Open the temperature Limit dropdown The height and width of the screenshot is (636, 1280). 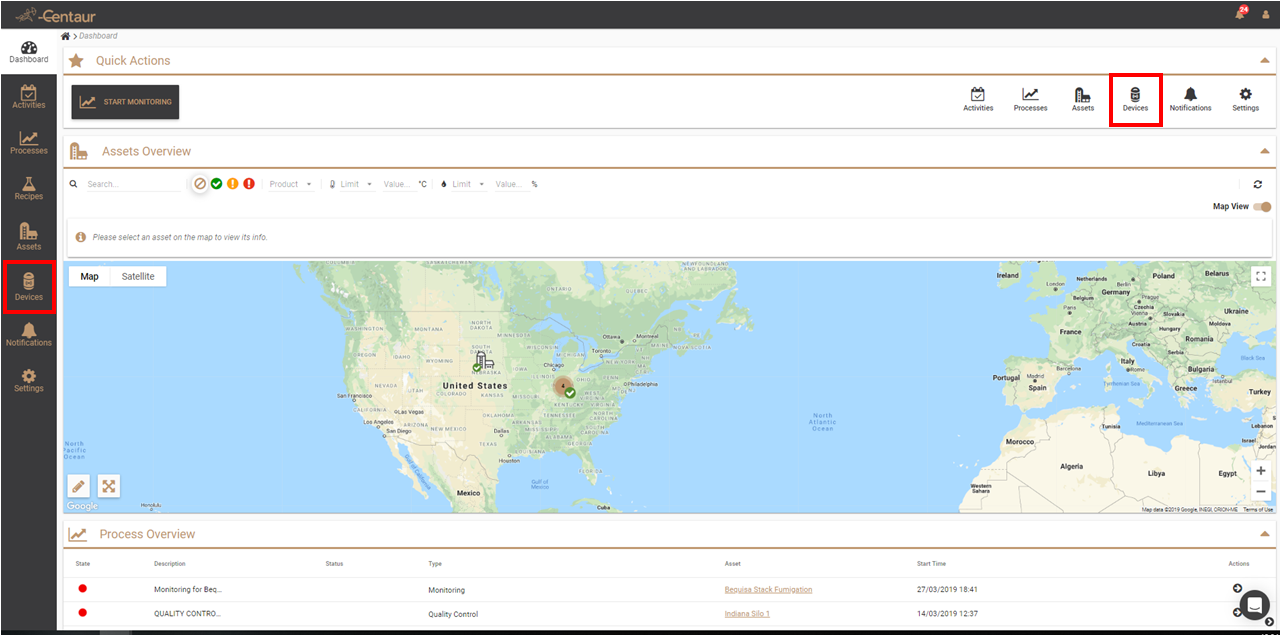coord(355,184)
